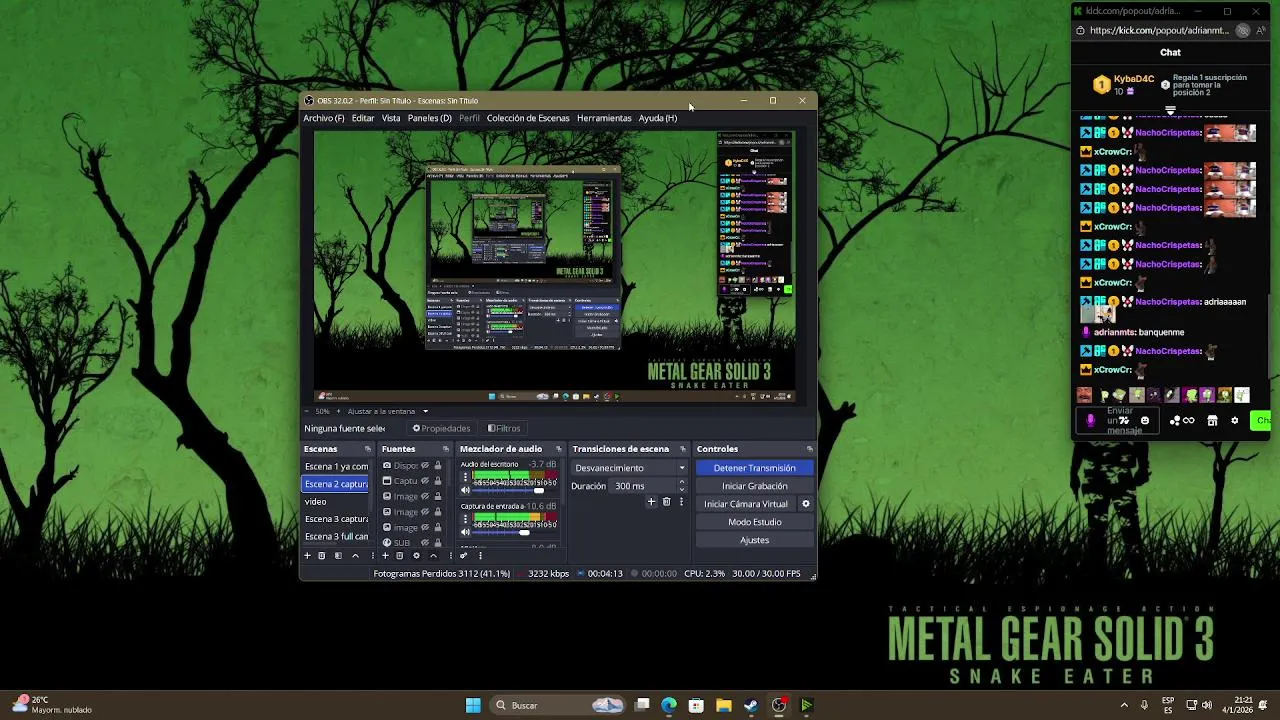Undock the Mezclador de audio panel
This screenshot has height=720, width=1280.
click(x=559, y=449)
